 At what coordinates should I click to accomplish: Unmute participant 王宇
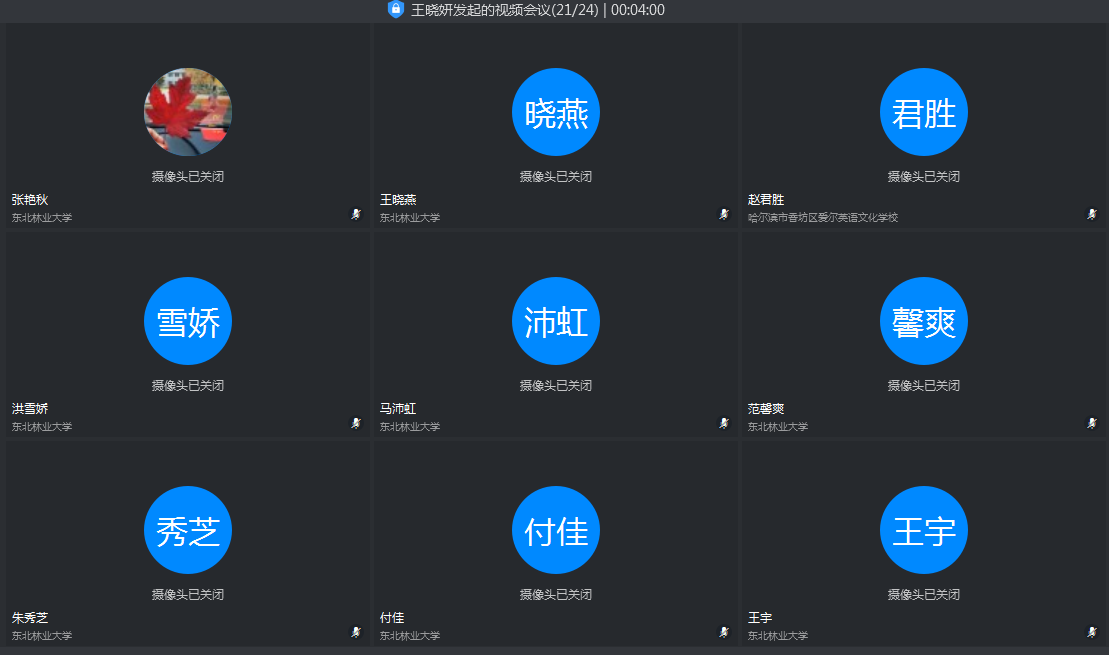pyautogui.click(x=1092, y=631)
